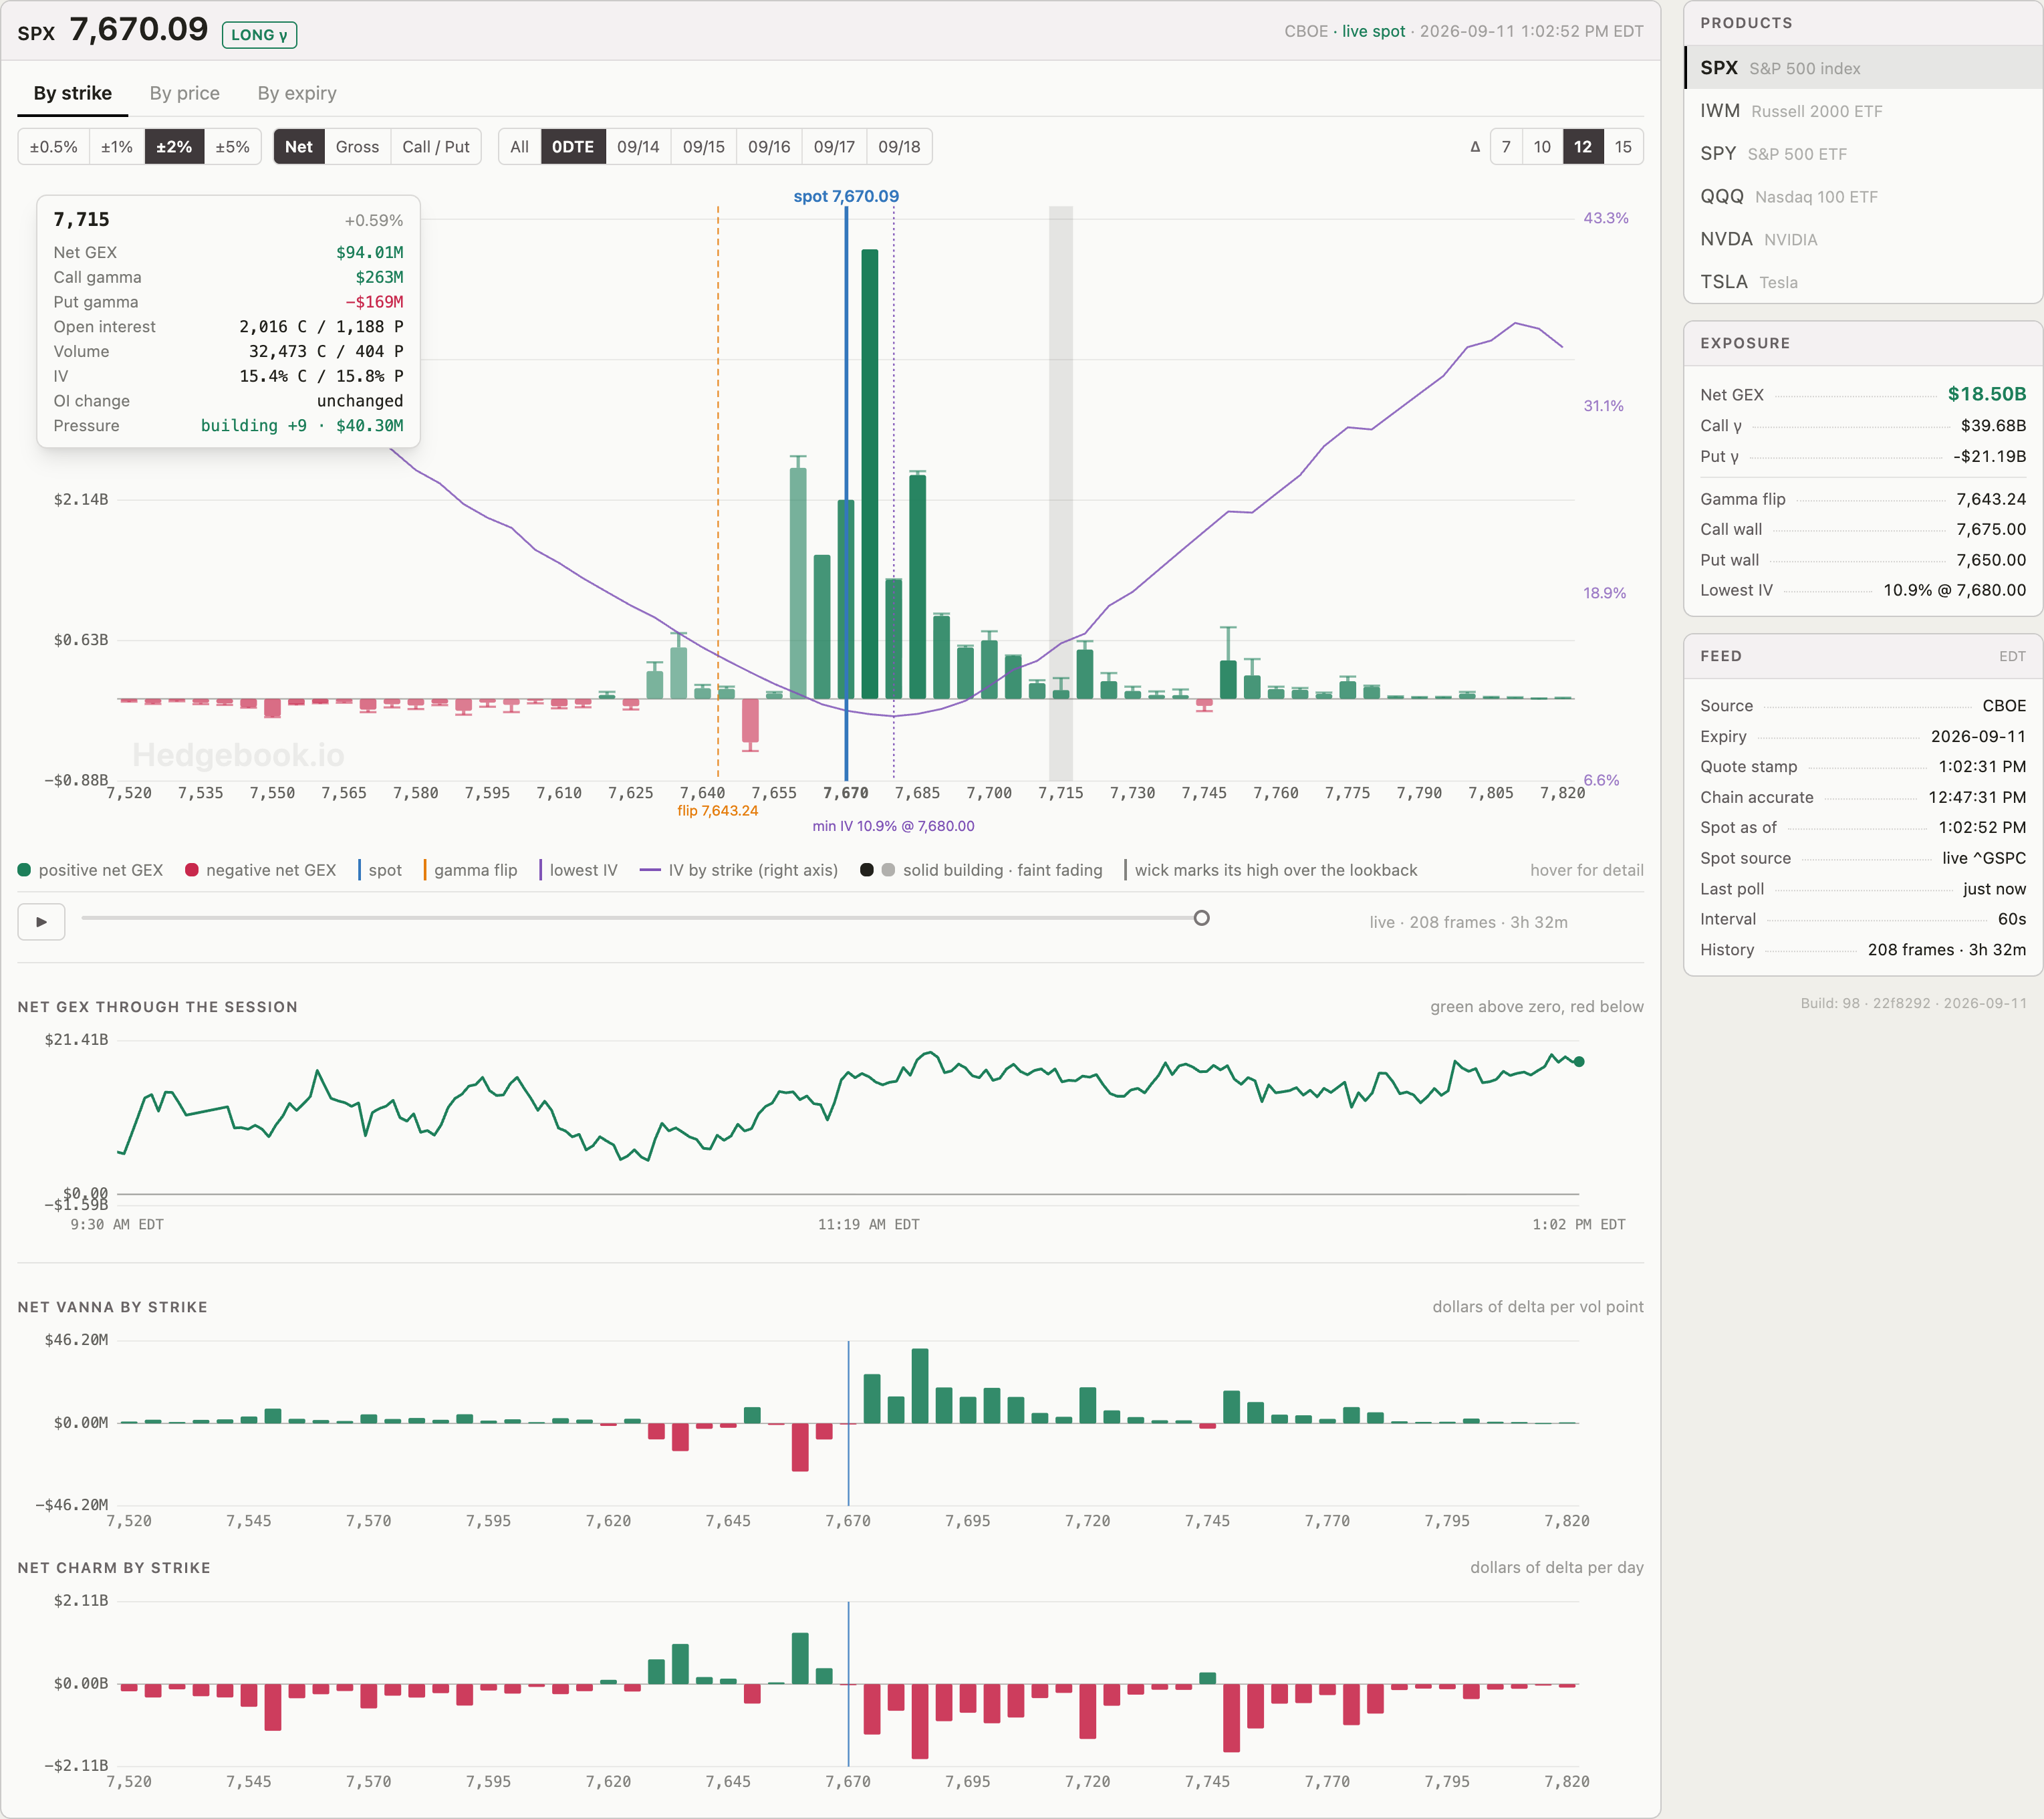The width and height of the screenshot is (2044, 1819).
Task: Select the QQQ Nasdaq 100 ETF product
Action: pyautogui.click(x=1863, y=197)
